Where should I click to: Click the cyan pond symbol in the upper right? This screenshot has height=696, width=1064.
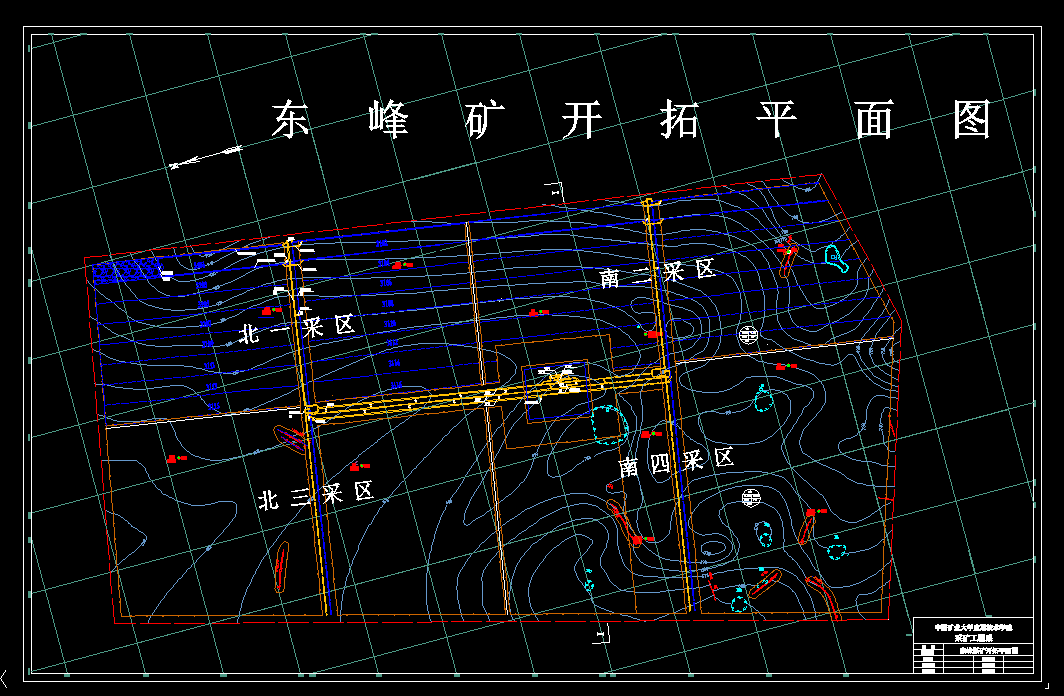pos(832,258)
